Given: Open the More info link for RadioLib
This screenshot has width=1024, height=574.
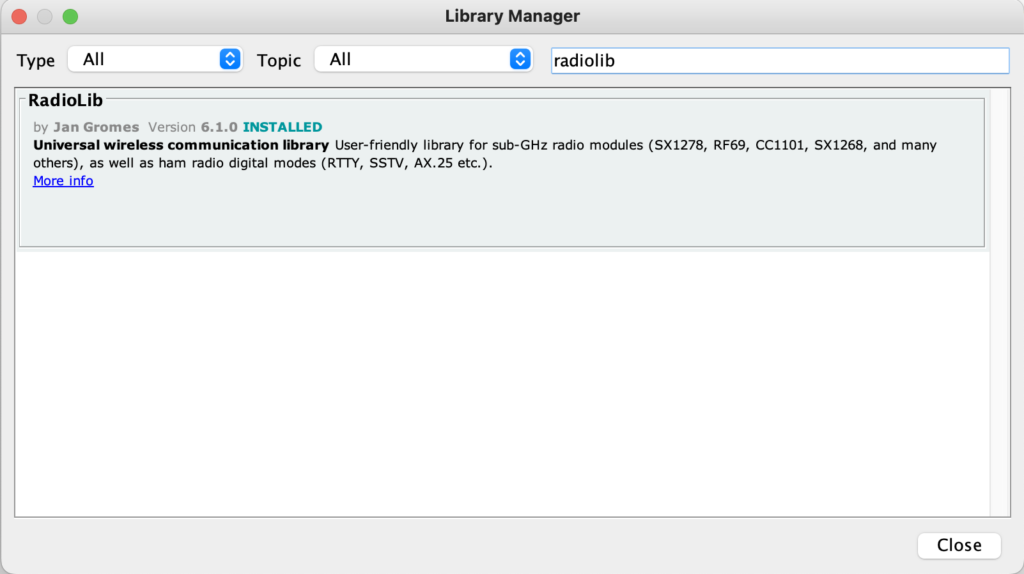Looking at the screenshot, I should pos(63,181).
